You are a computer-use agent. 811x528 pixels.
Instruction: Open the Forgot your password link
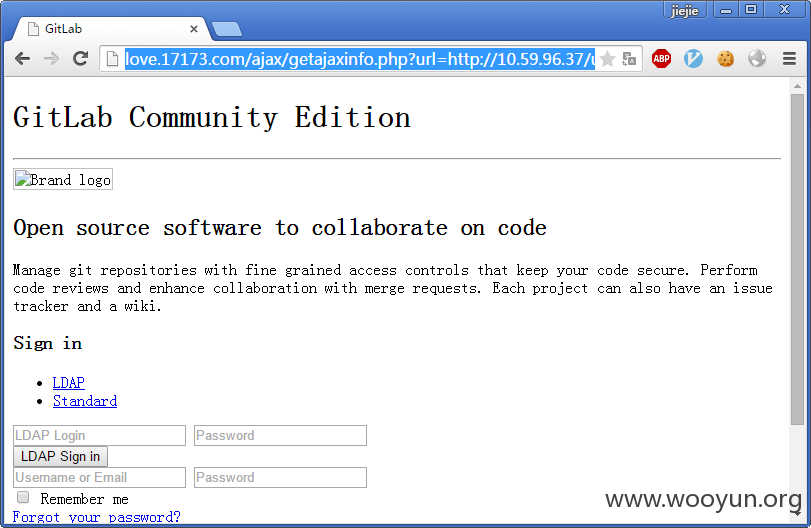coord(96,517)
